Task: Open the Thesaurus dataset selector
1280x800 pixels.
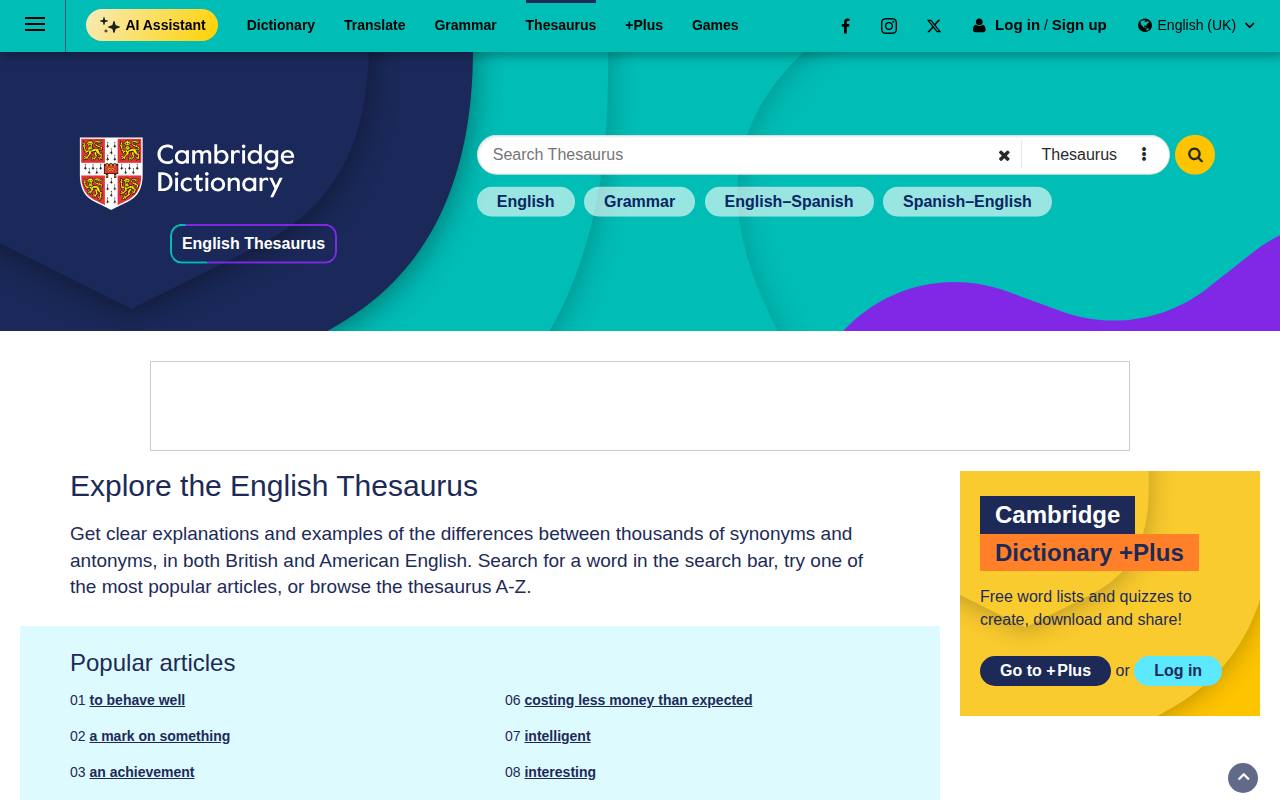Action: [x=1079, y=155]
